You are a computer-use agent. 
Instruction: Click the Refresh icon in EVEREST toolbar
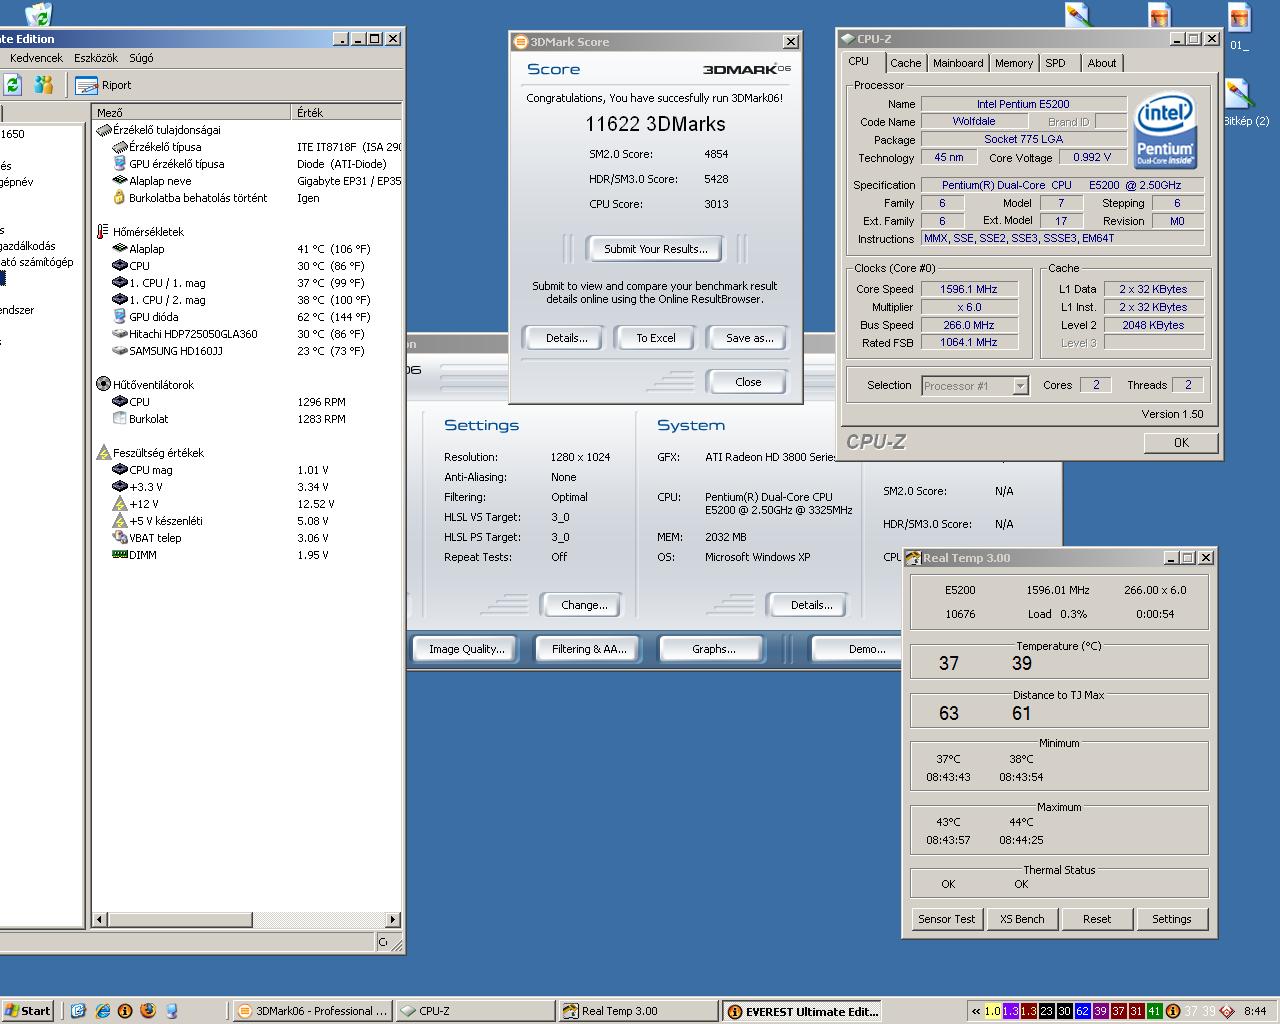[x=12, y=85]
